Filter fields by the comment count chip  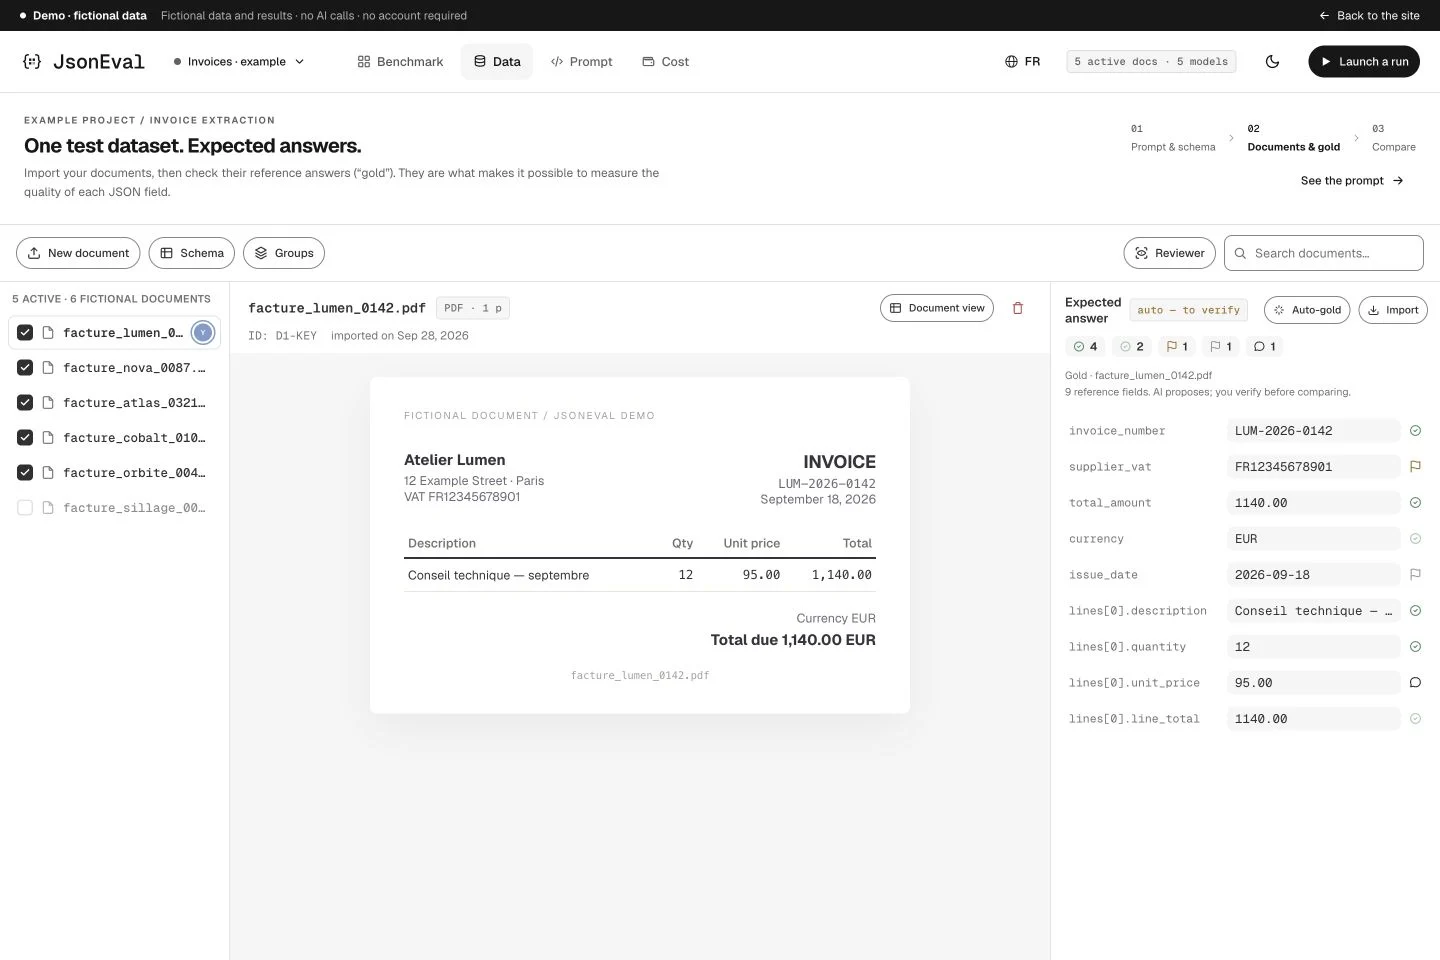1265,347
